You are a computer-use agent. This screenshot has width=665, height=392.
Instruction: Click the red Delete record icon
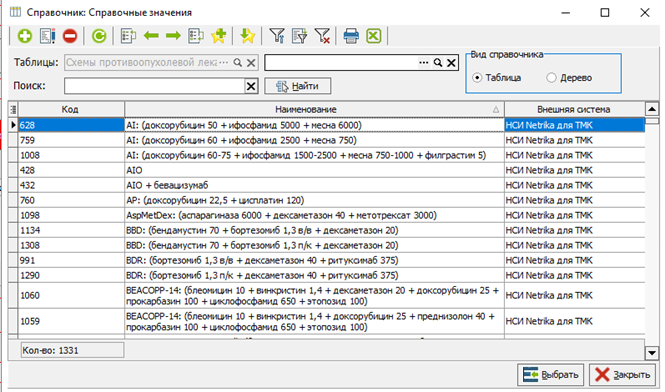[70, 36]
